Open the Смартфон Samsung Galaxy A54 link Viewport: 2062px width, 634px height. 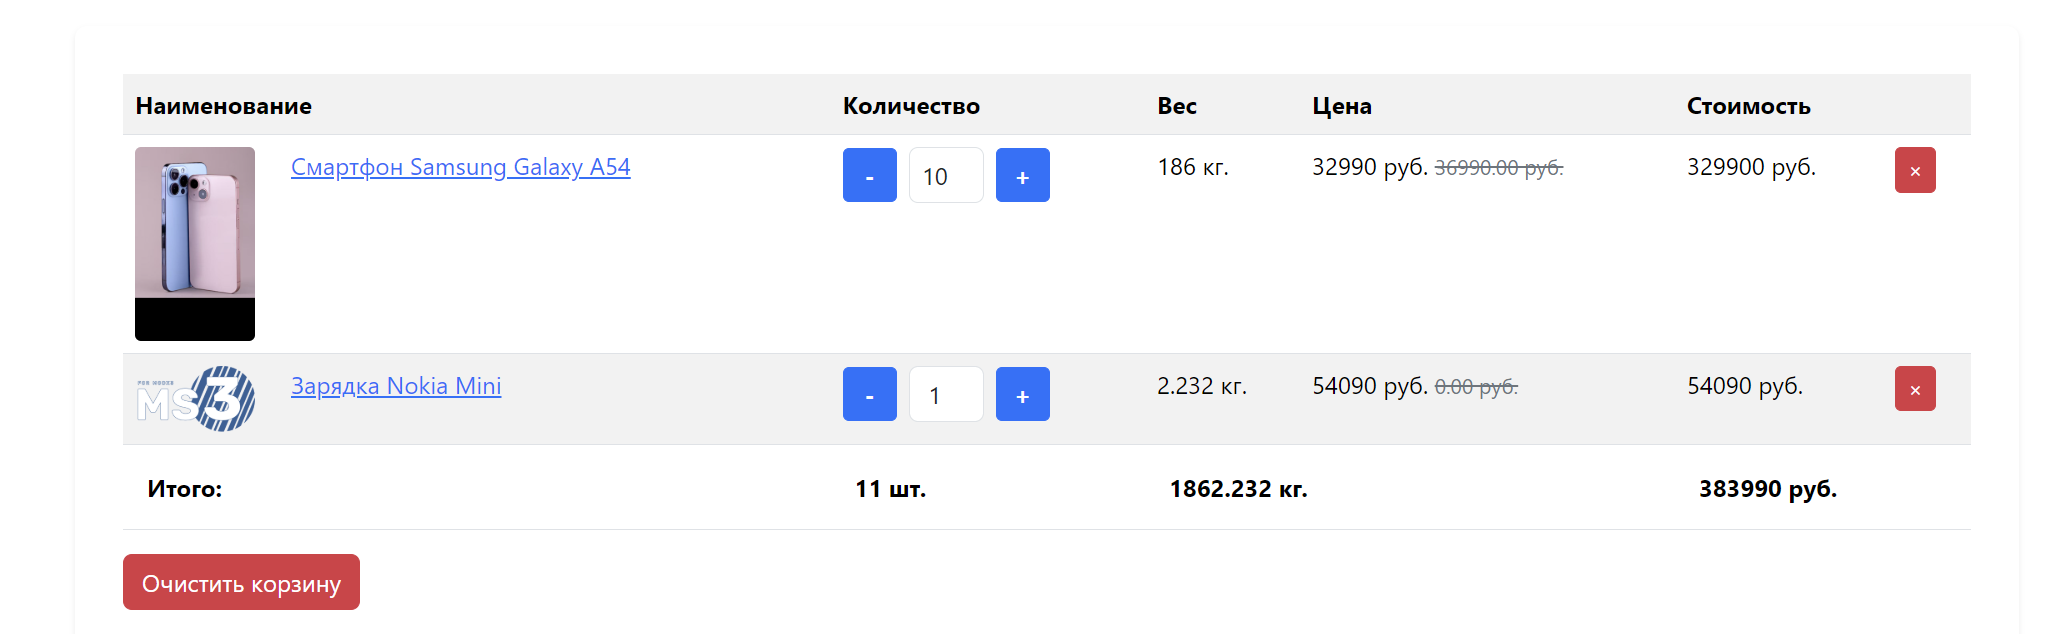[x=460, y=167]
